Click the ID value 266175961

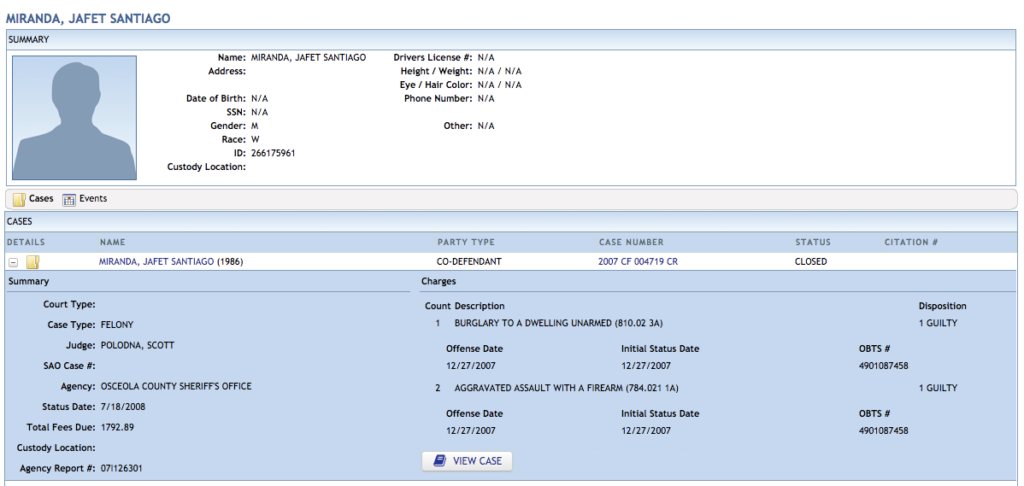273,153
